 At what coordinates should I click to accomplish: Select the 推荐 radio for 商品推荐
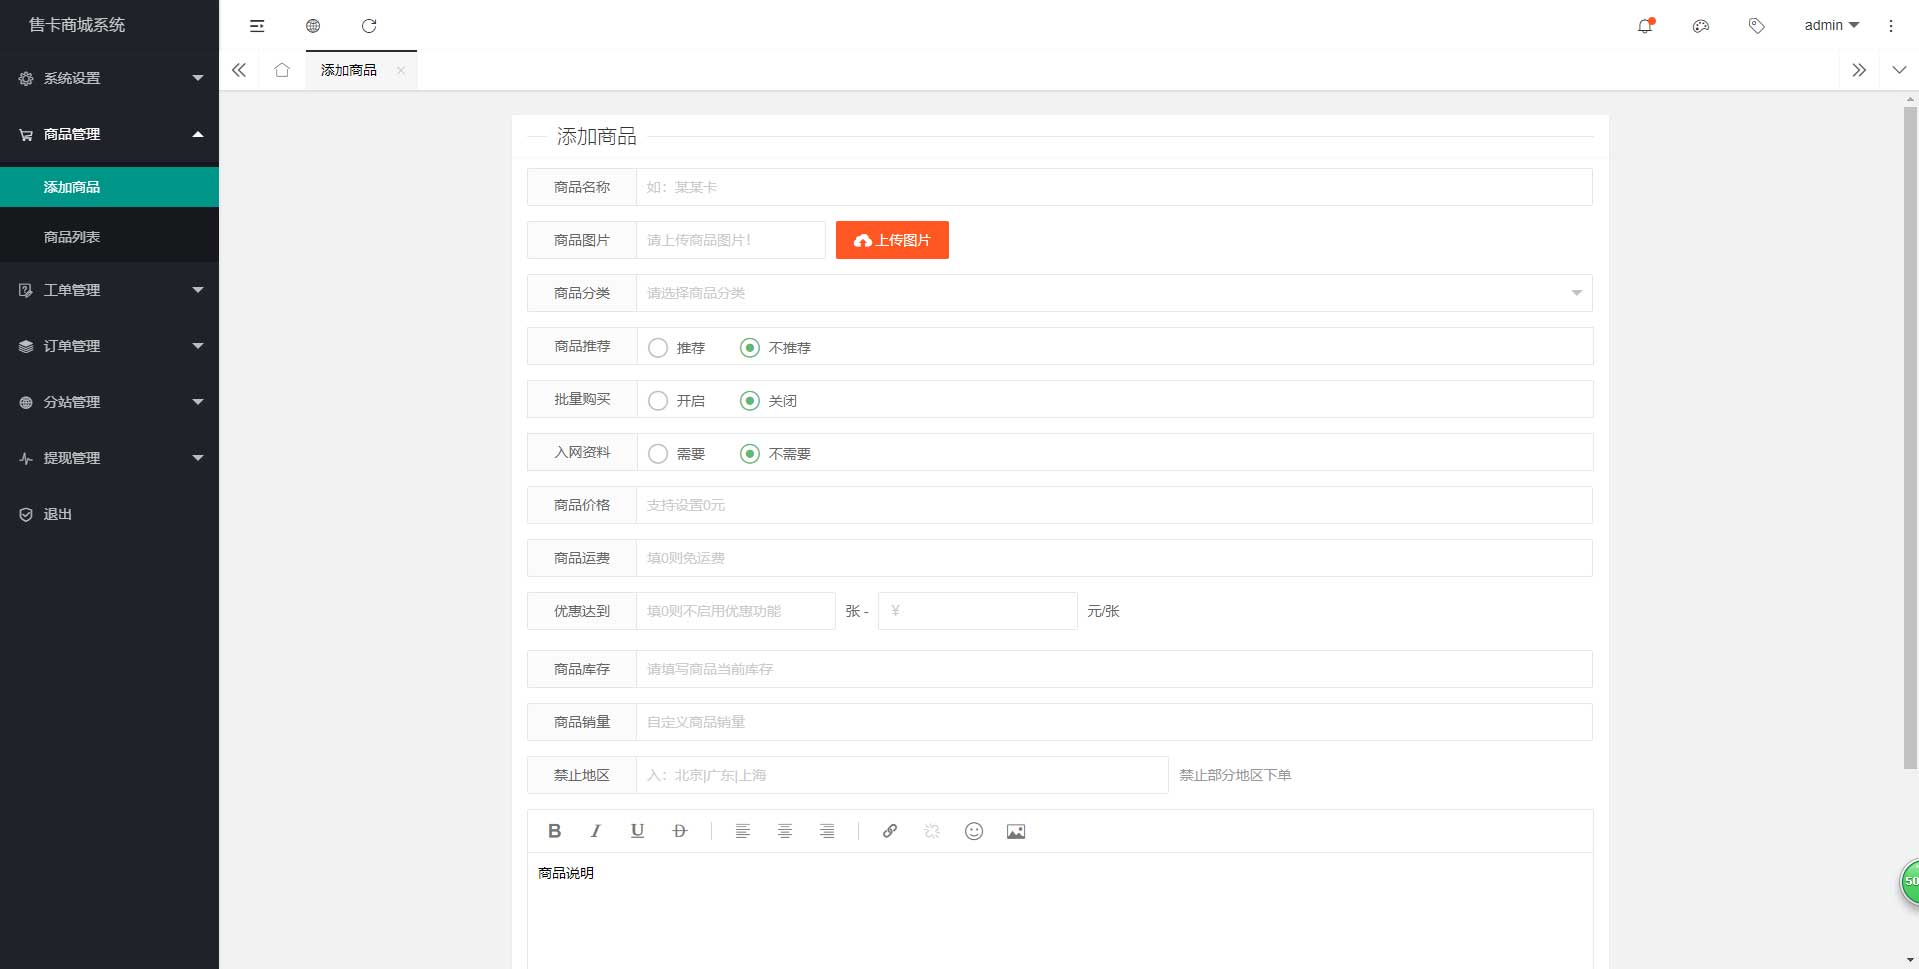coord(657,347)
